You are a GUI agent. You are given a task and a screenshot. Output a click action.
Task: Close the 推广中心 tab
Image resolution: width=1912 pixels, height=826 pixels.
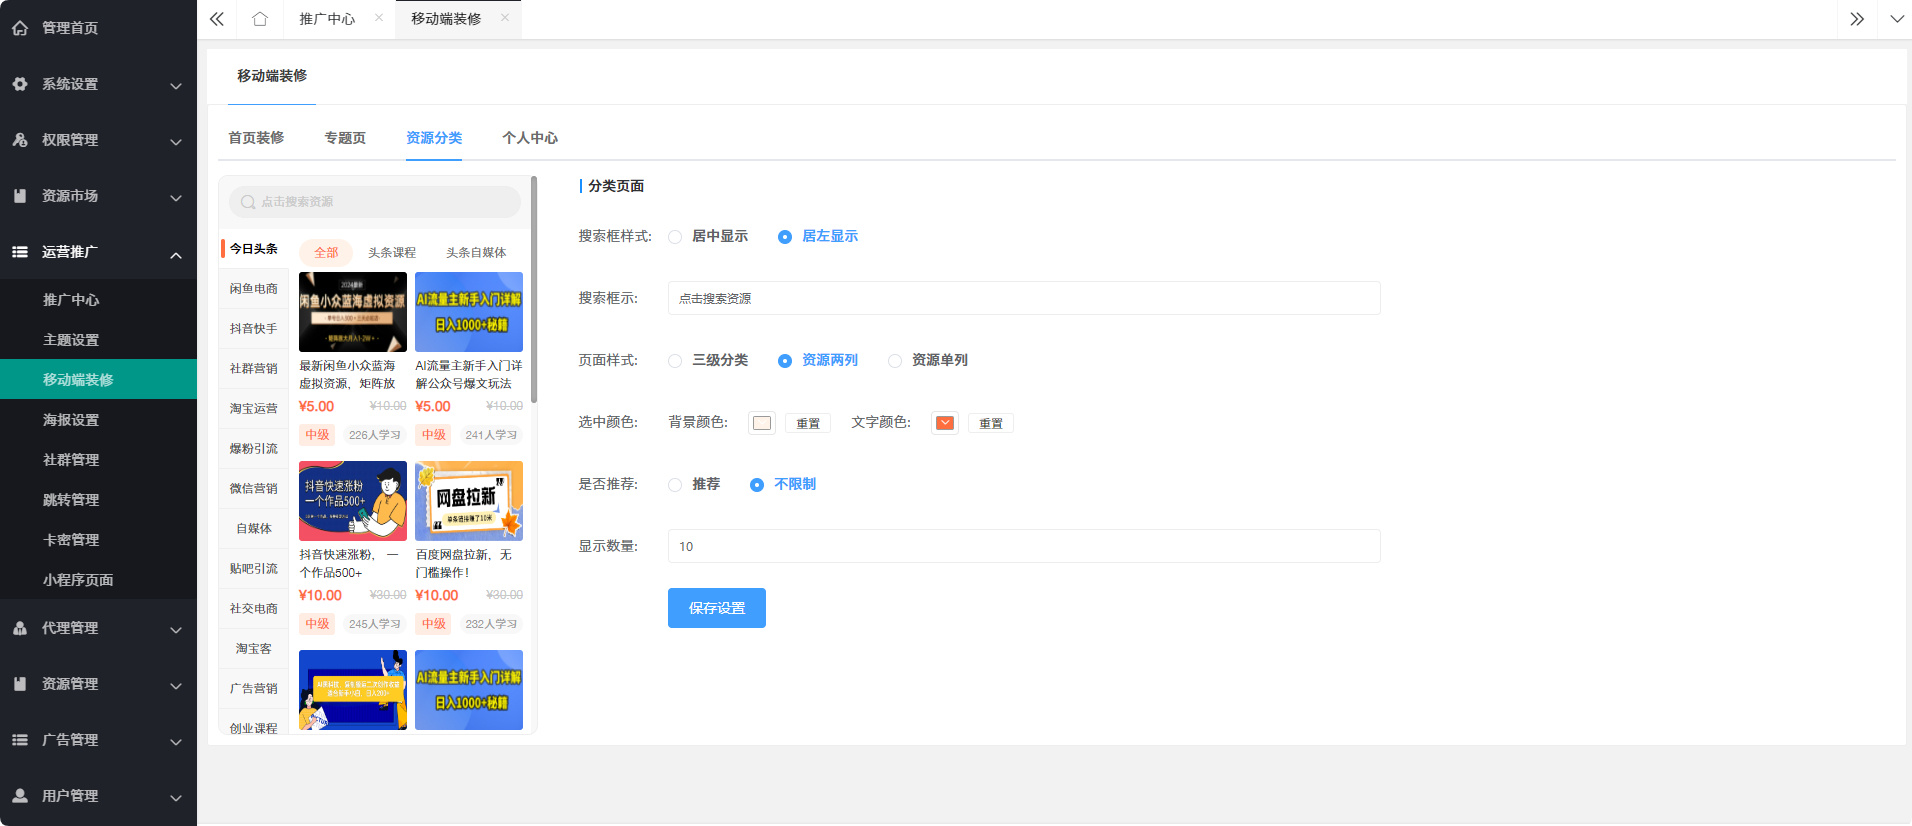pyautogui.click(x=379, y=18)
